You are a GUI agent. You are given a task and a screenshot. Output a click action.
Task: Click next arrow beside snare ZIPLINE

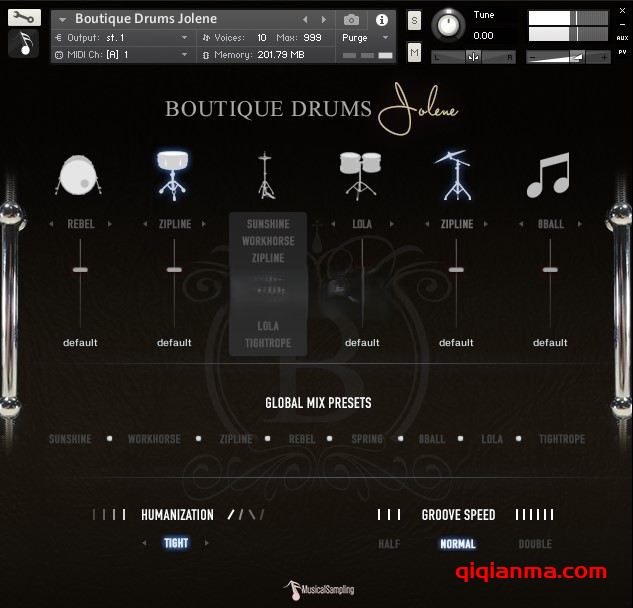click(x=204, y=224)
